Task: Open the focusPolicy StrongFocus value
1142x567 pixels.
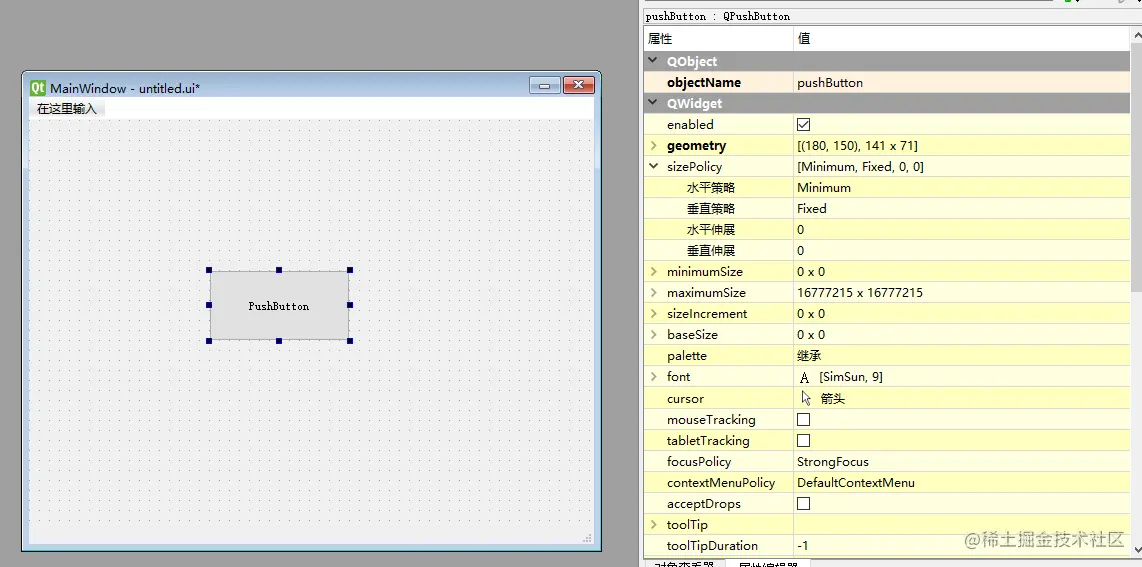Action: point(963,461)
